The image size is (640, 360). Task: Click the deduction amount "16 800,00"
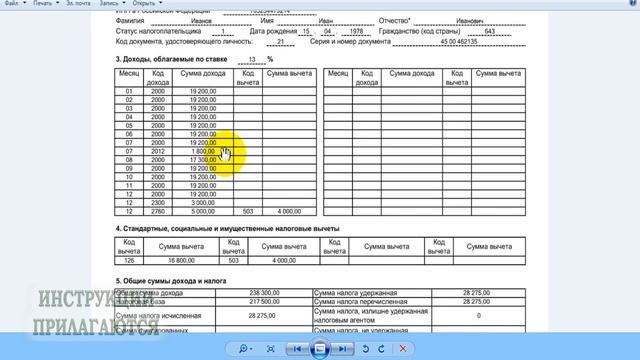pos(181,260)
